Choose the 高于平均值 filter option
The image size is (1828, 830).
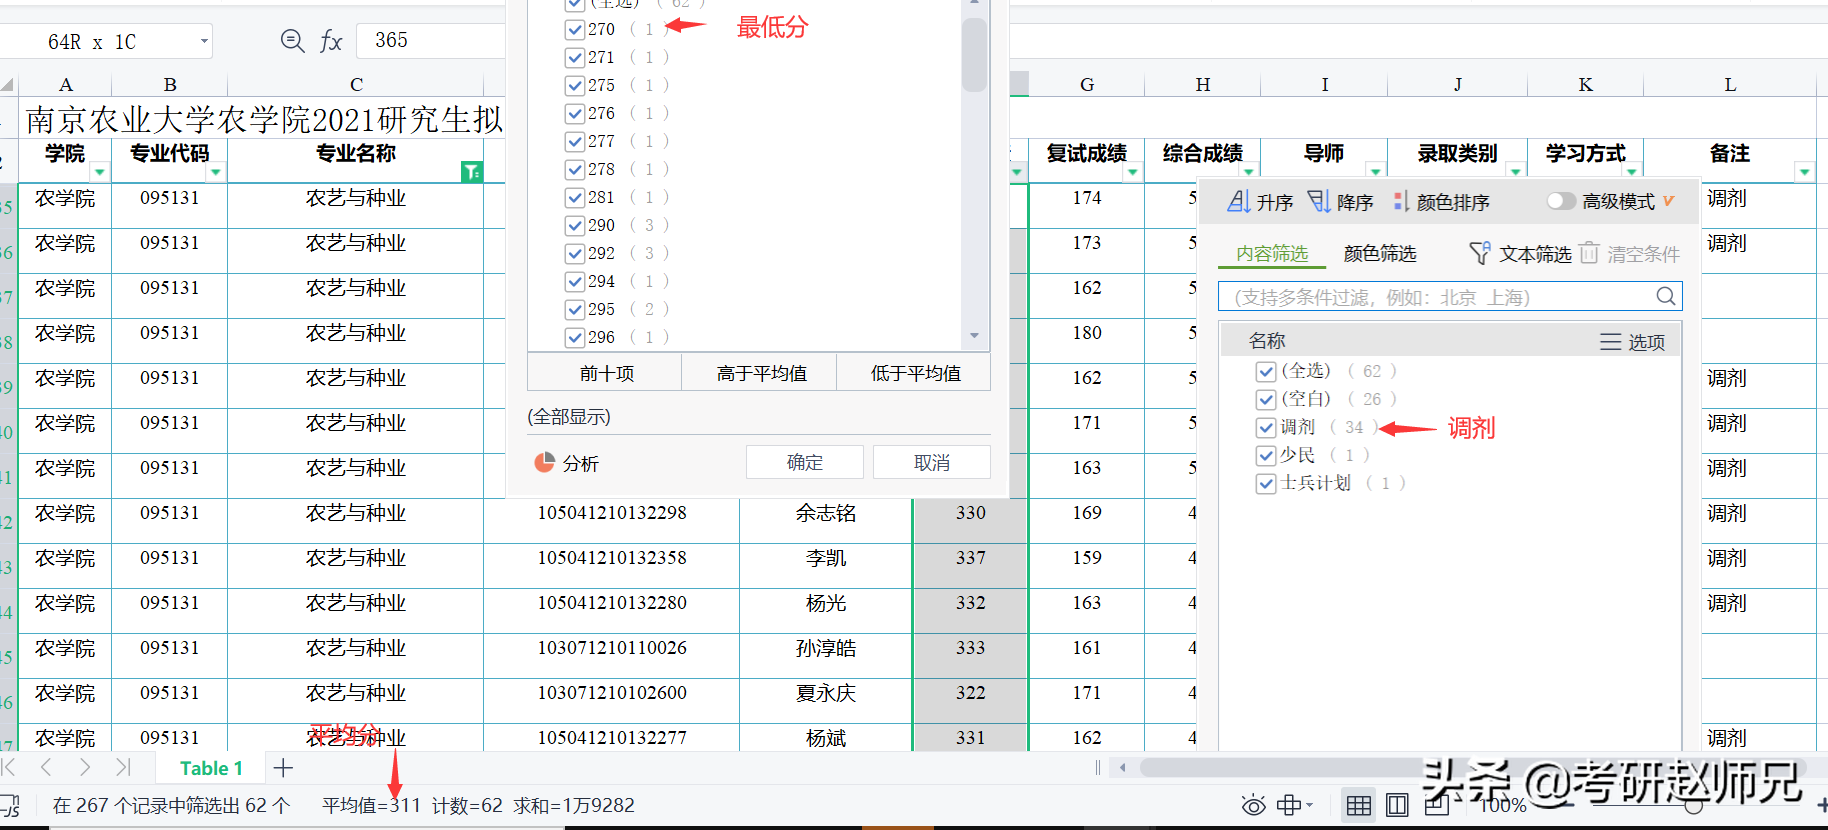click(x=761, y=373)
